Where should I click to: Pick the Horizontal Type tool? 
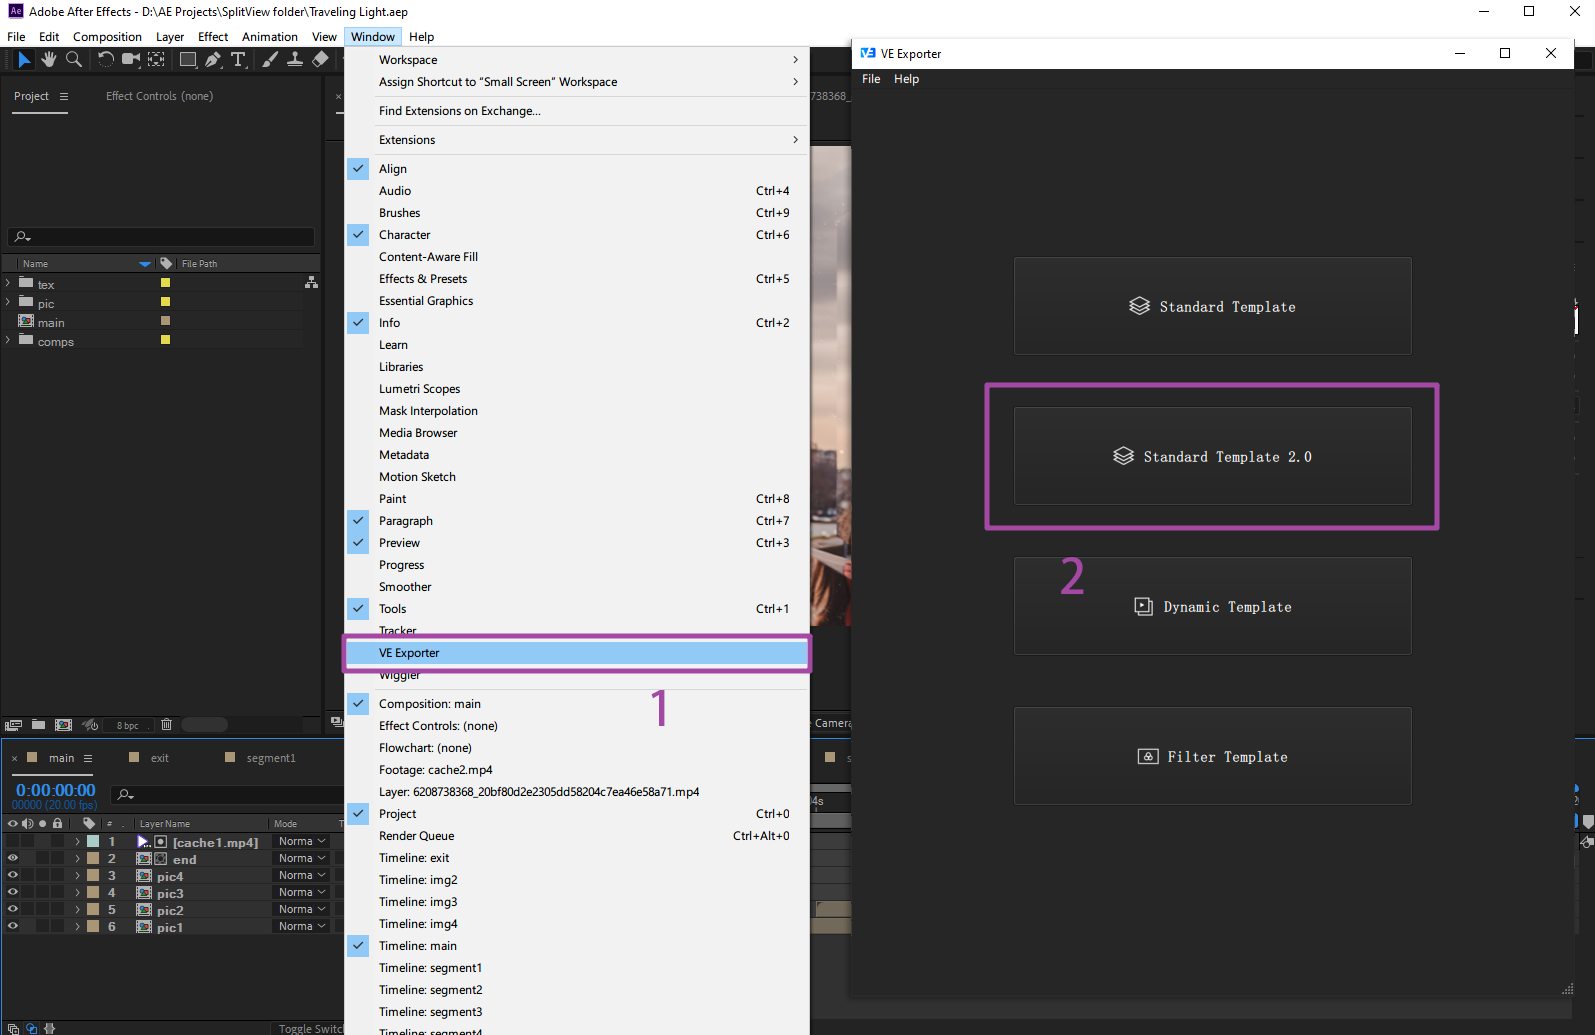238,60
